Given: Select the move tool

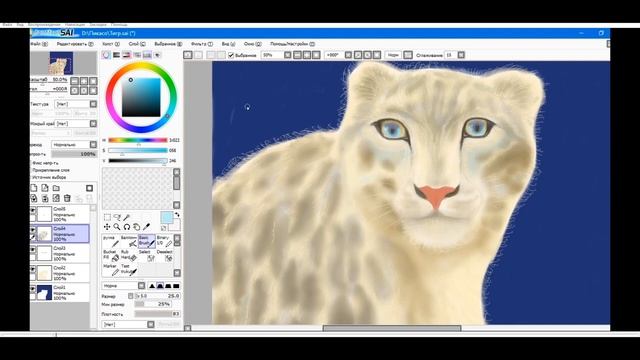Looking at the screenshot, I should [x=107, y=227].
